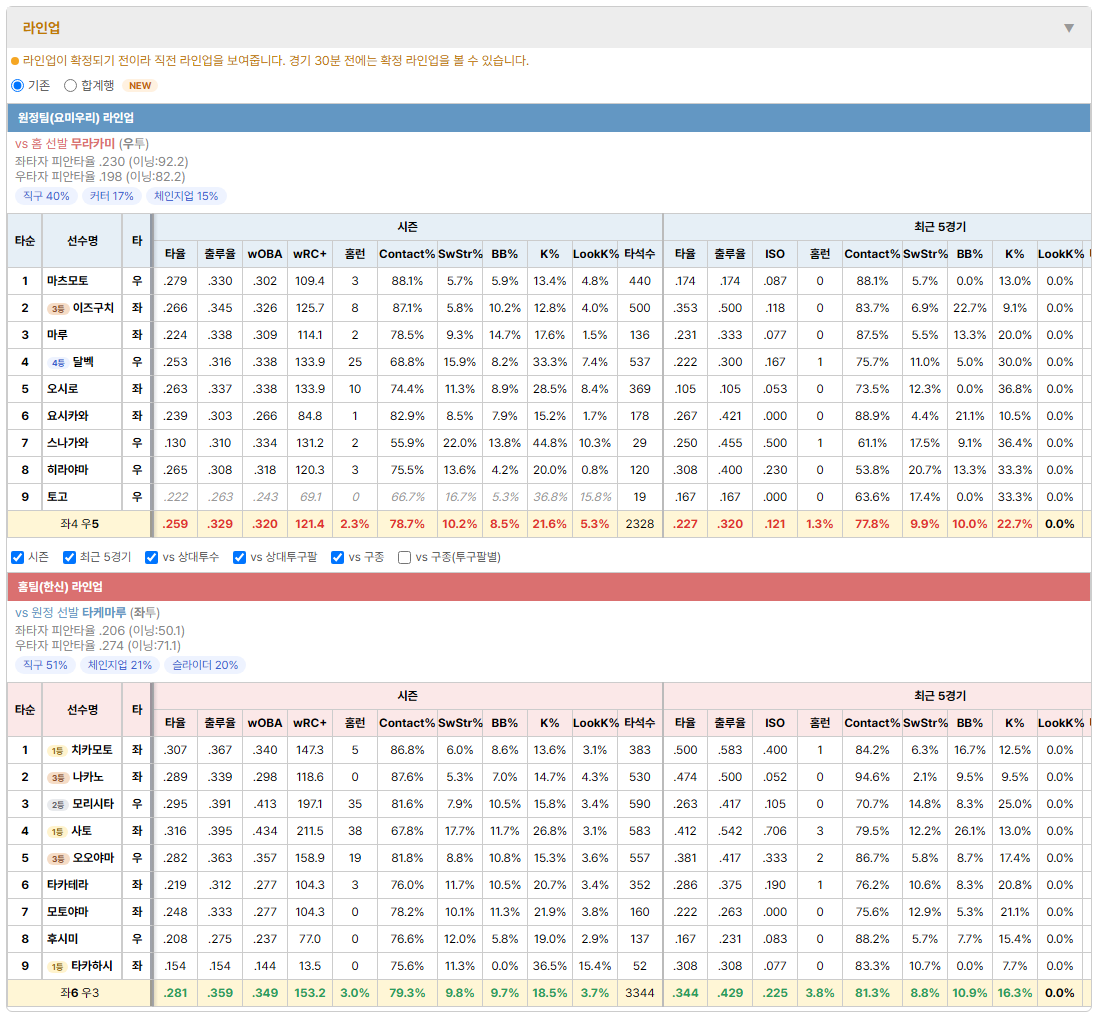Image resolution: width=1098 pixels, height=1018 pixels.
Task: Click the 직구 51% pitch tag
Action: 46,665
